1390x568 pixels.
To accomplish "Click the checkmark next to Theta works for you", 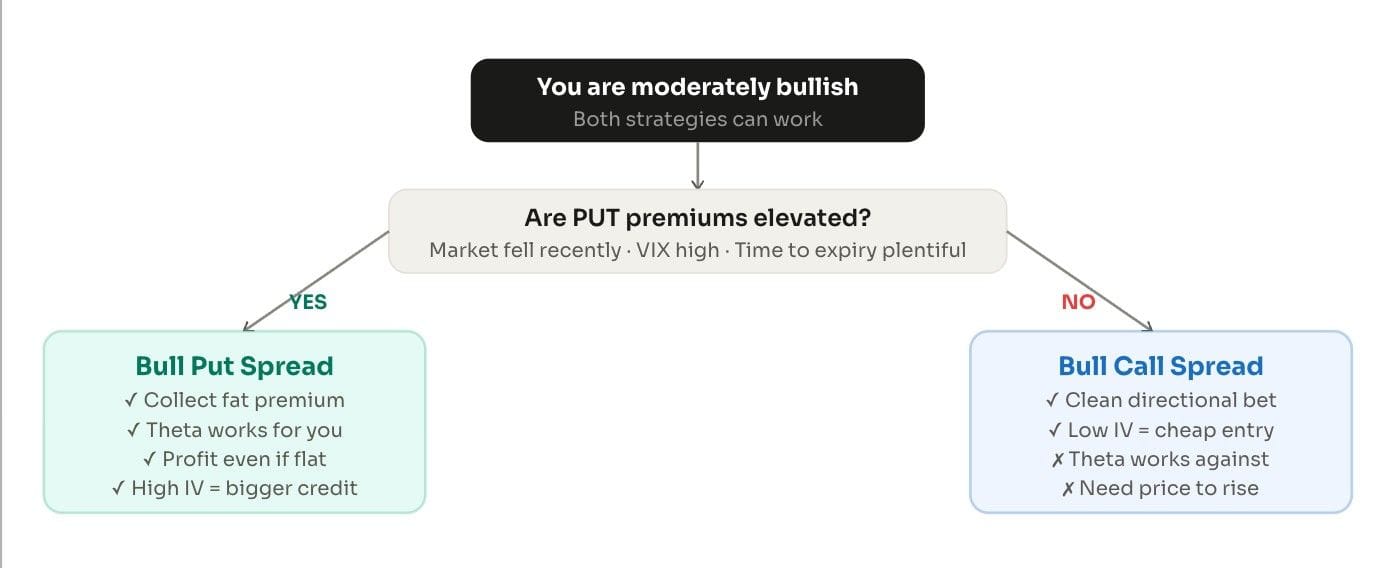I will (x=134, y=430).
